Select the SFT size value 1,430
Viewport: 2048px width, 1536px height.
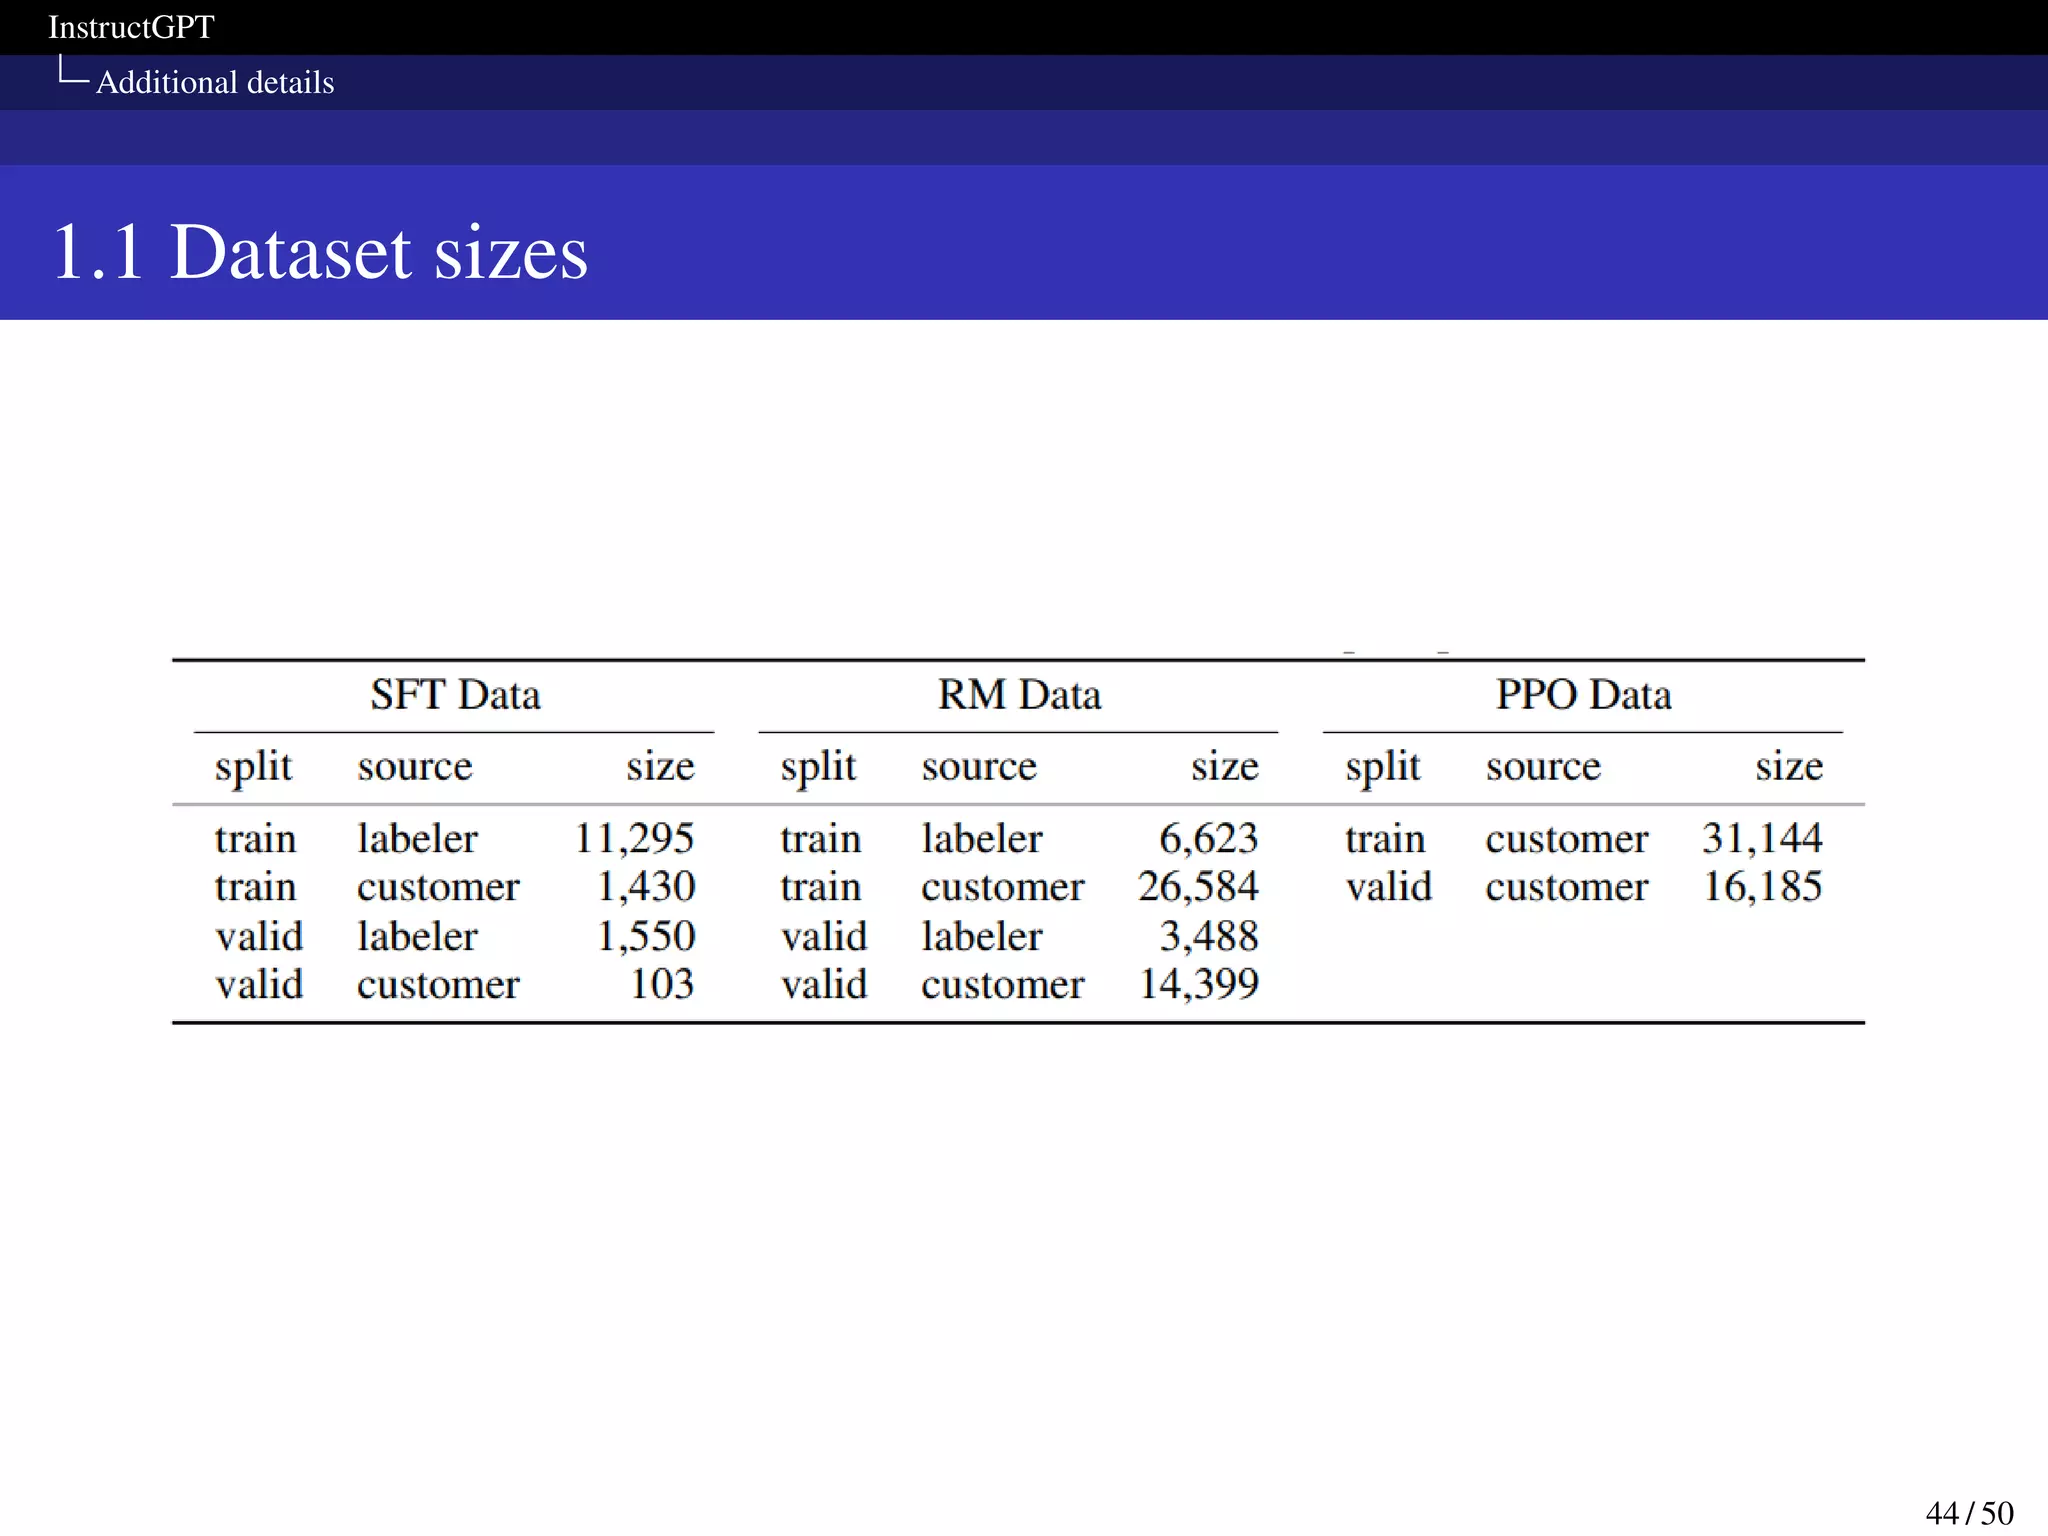646,886
